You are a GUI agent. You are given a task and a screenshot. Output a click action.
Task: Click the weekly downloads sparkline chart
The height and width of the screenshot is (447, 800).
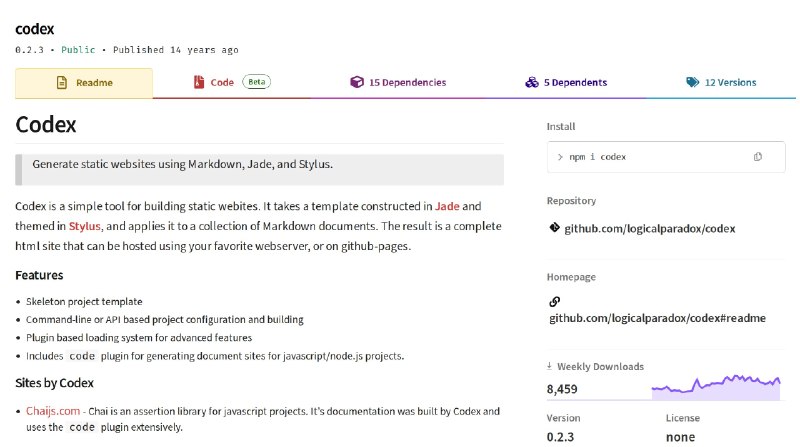pyautogui.click(x=716, y=388)
